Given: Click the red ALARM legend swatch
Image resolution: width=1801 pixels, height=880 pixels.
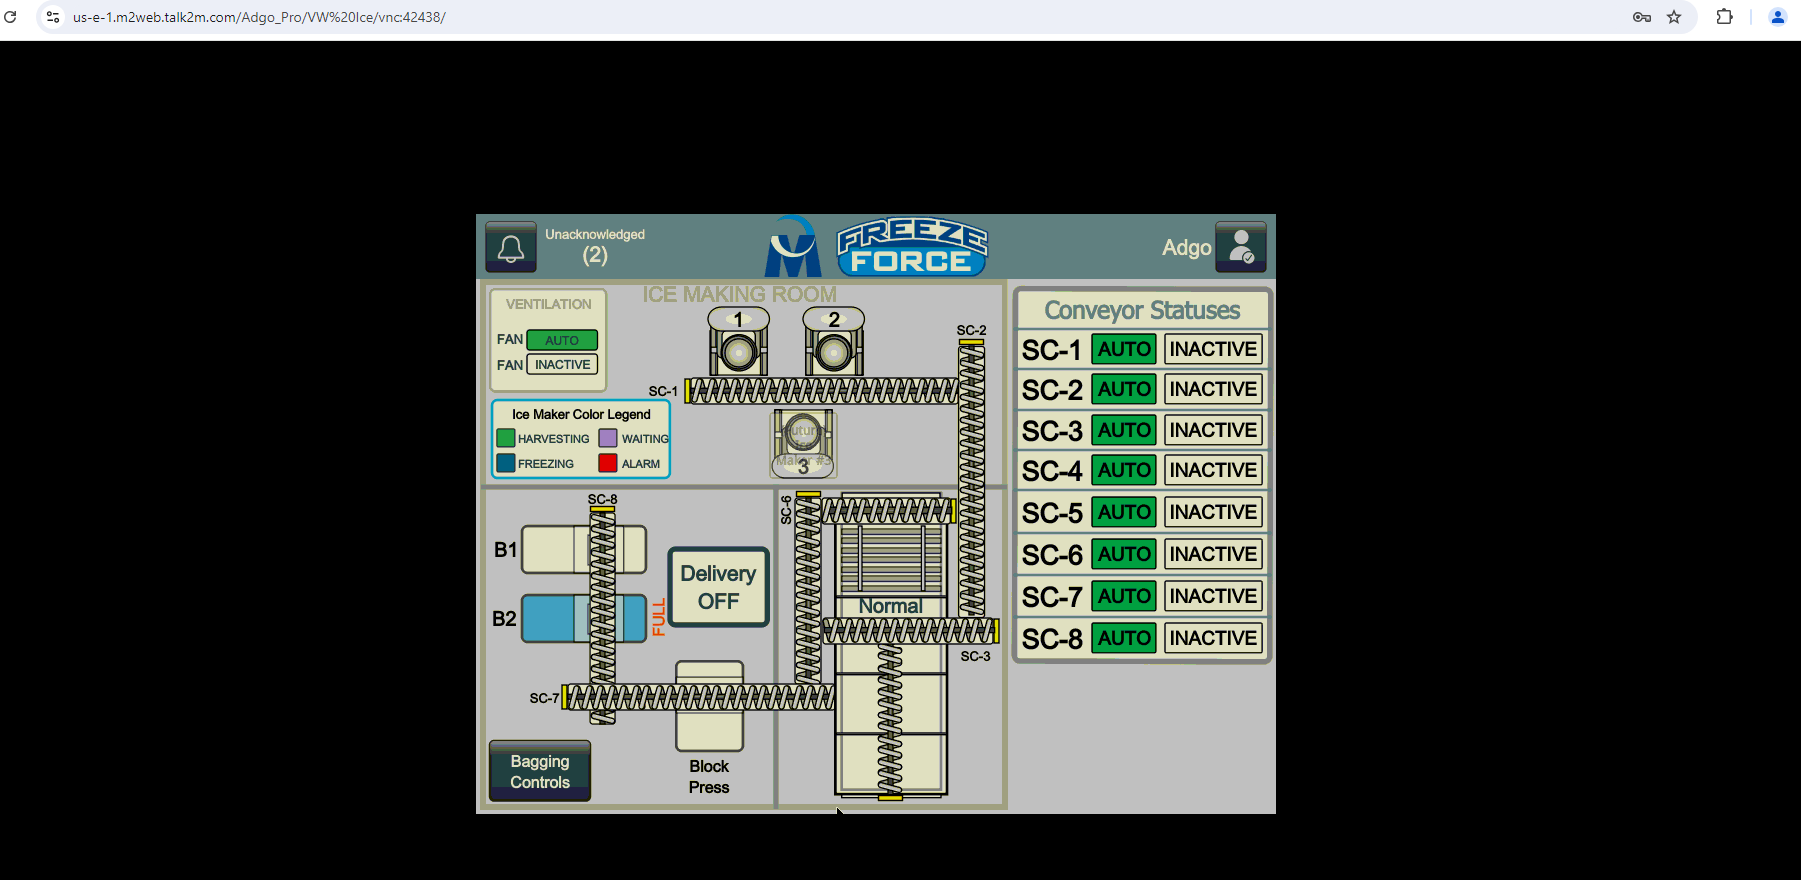Looking at the screenshot, I should 607,463.
